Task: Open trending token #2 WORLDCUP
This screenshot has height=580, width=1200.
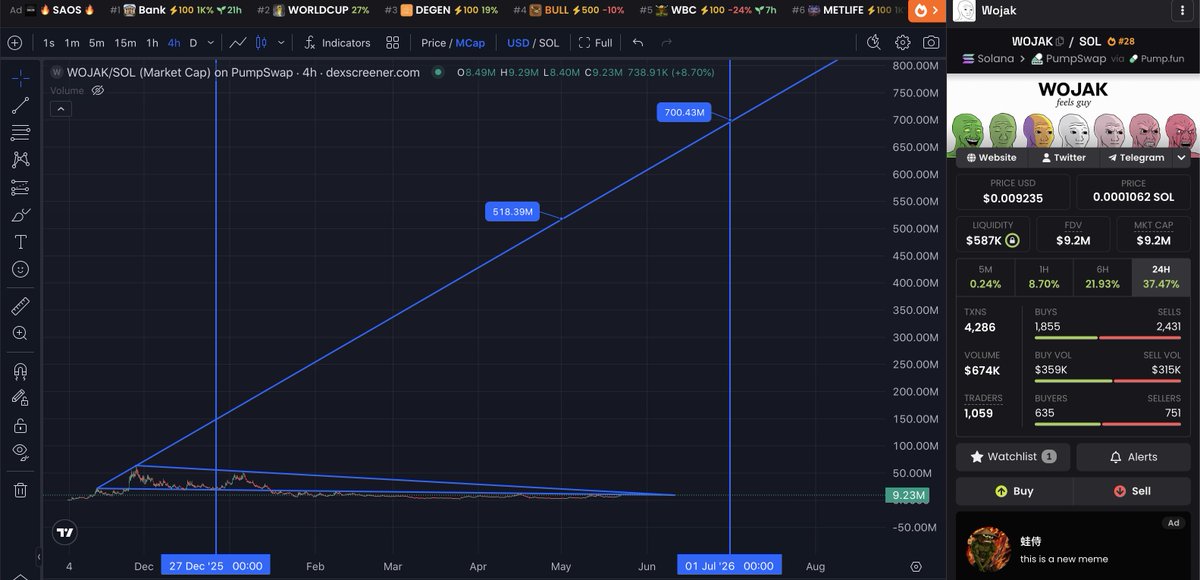Action: coord(313,10)
